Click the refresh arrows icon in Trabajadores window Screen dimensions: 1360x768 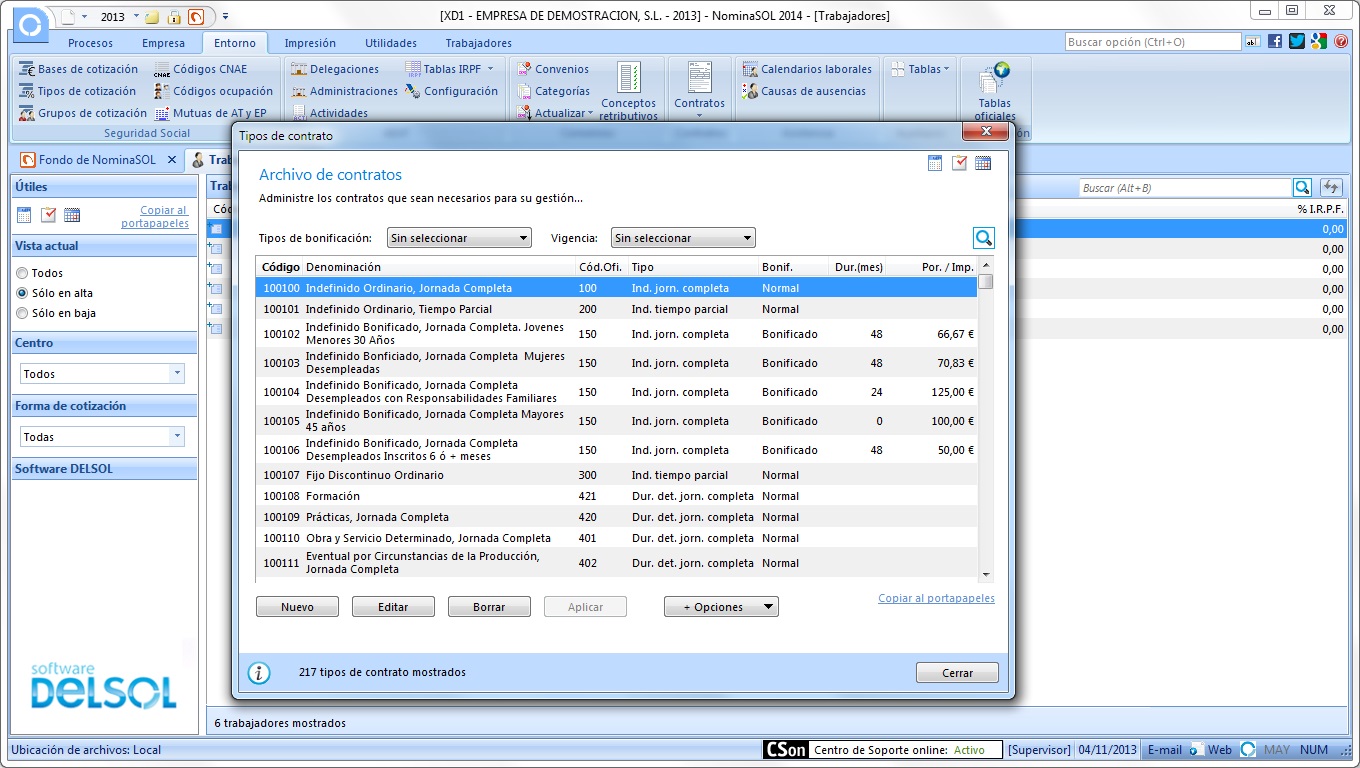[x=1331, y=187]
